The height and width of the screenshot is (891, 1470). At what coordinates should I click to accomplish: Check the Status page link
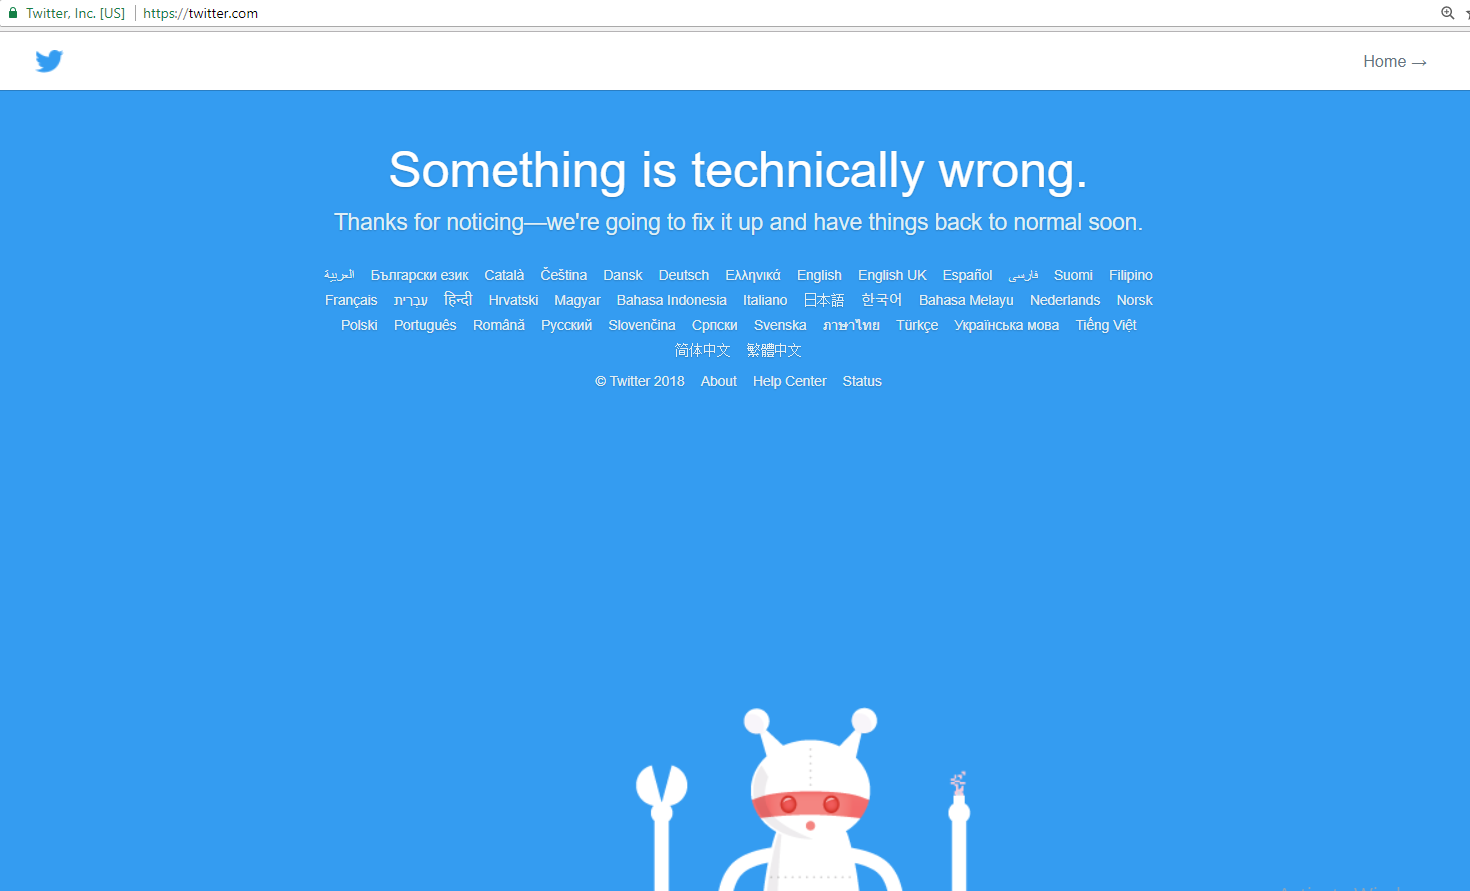coord(862,381)
